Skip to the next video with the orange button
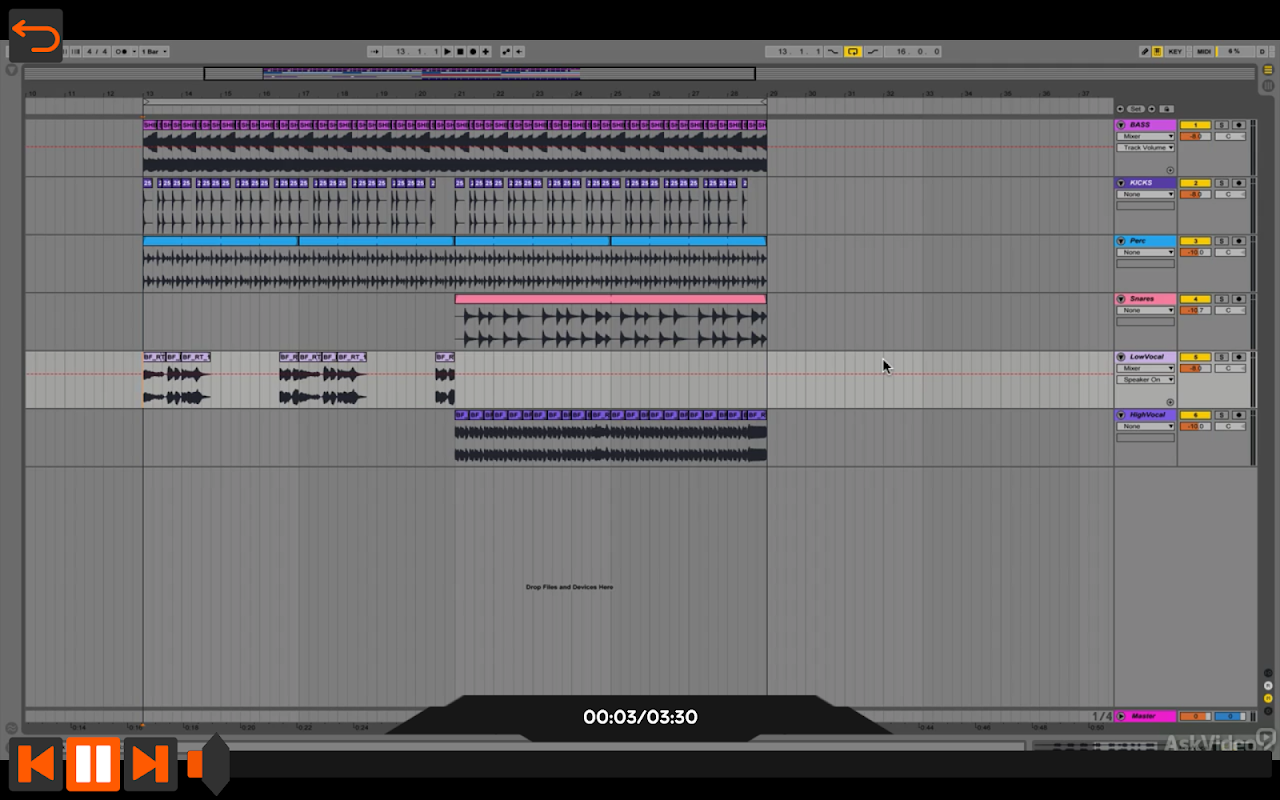Image resolution: width=1280 pixels, height=800 pixels. tap(150, 764)
